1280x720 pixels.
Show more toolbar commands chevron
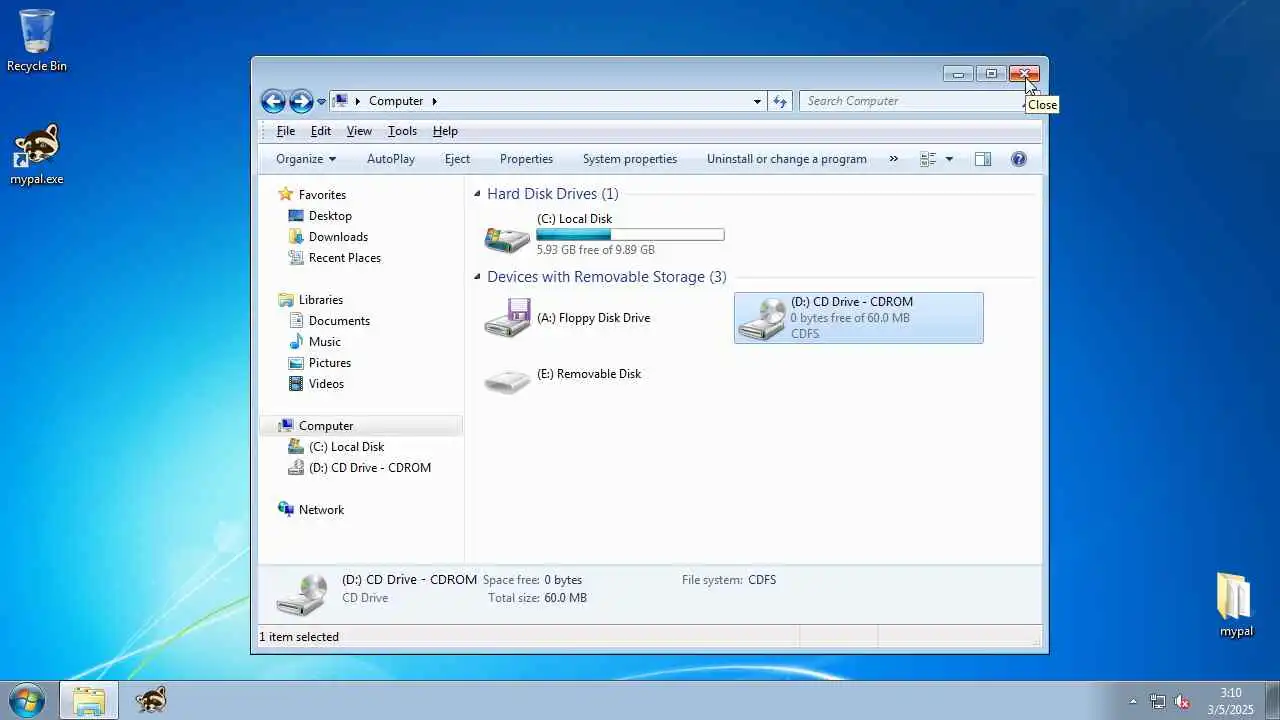tap(894, 159)
